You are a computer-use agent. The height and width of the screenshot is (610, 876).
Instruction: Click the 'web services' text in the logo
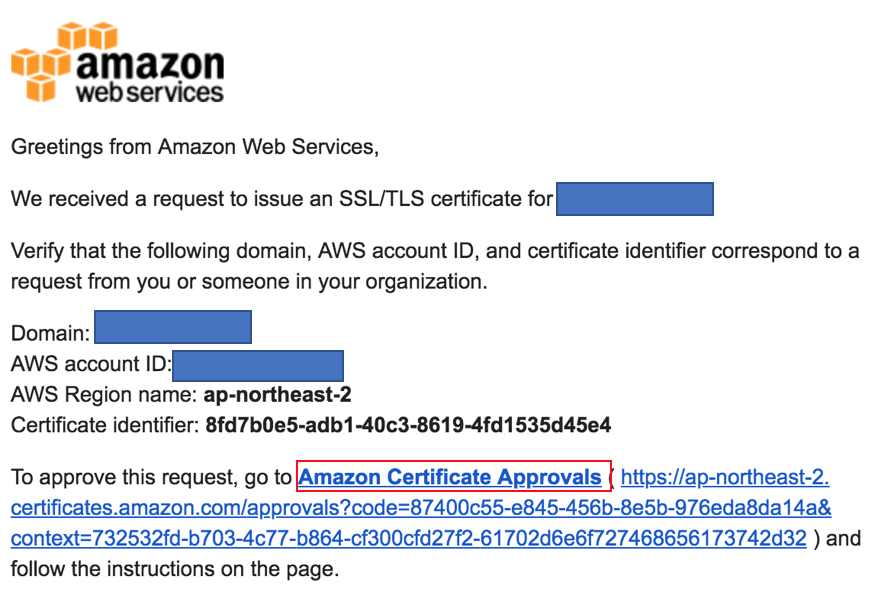(x=150, y=93)
